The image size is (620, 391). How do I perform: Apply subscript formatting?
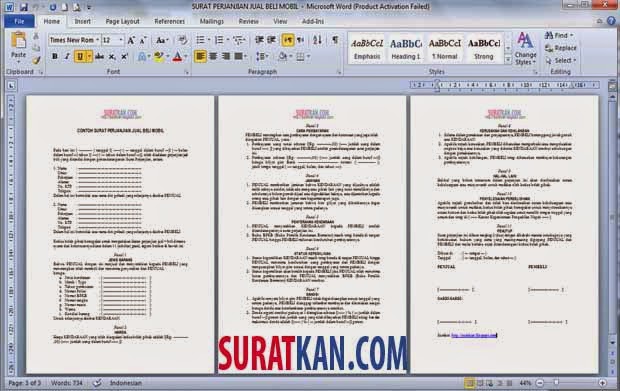click(112, 57)
